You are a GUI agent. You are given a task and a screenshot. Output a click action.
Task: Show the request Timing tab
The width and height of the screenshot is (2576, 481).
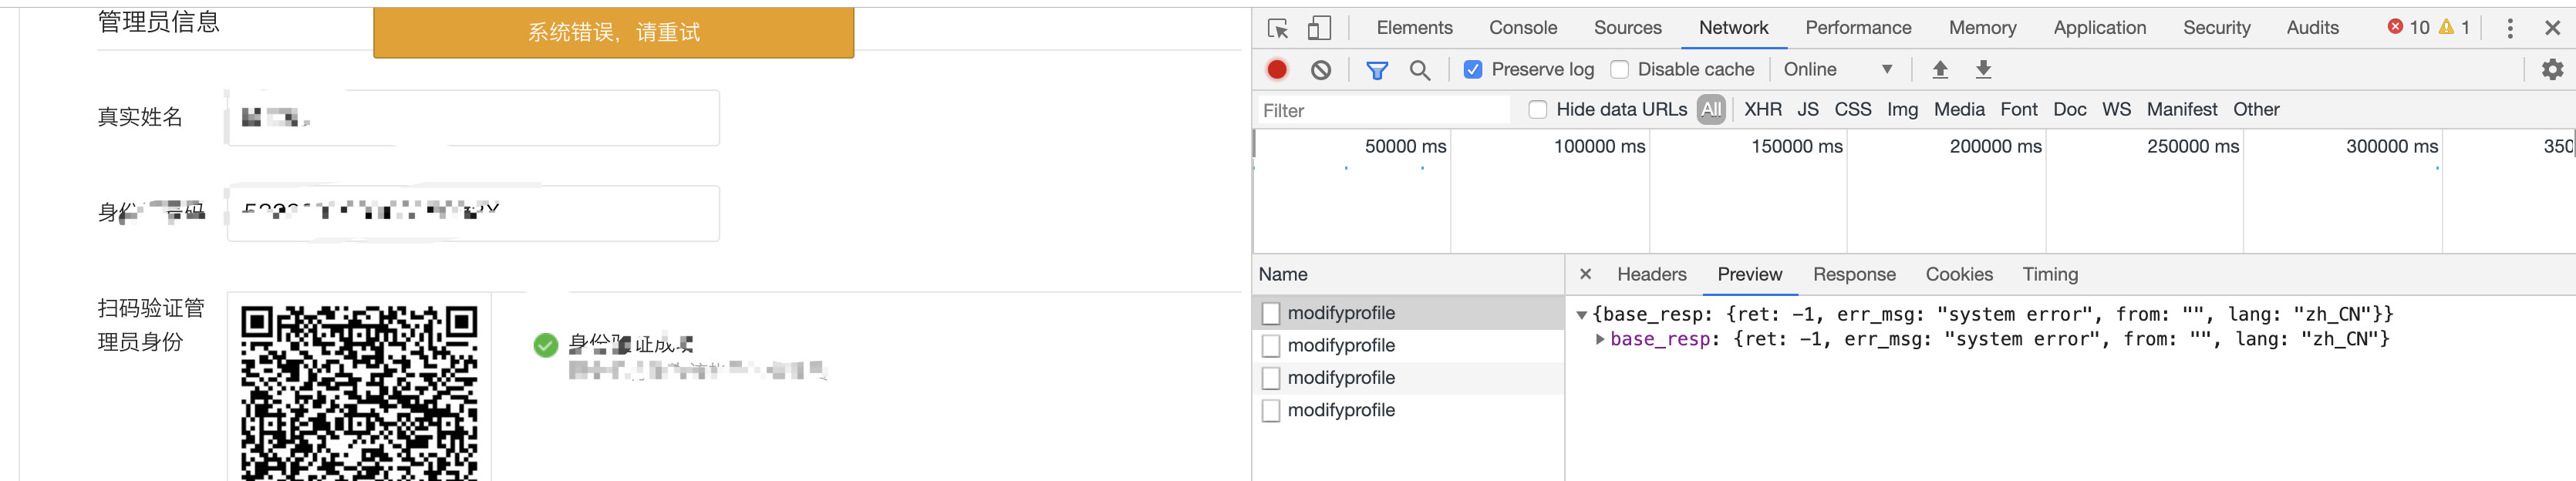tap(2050, 274)
